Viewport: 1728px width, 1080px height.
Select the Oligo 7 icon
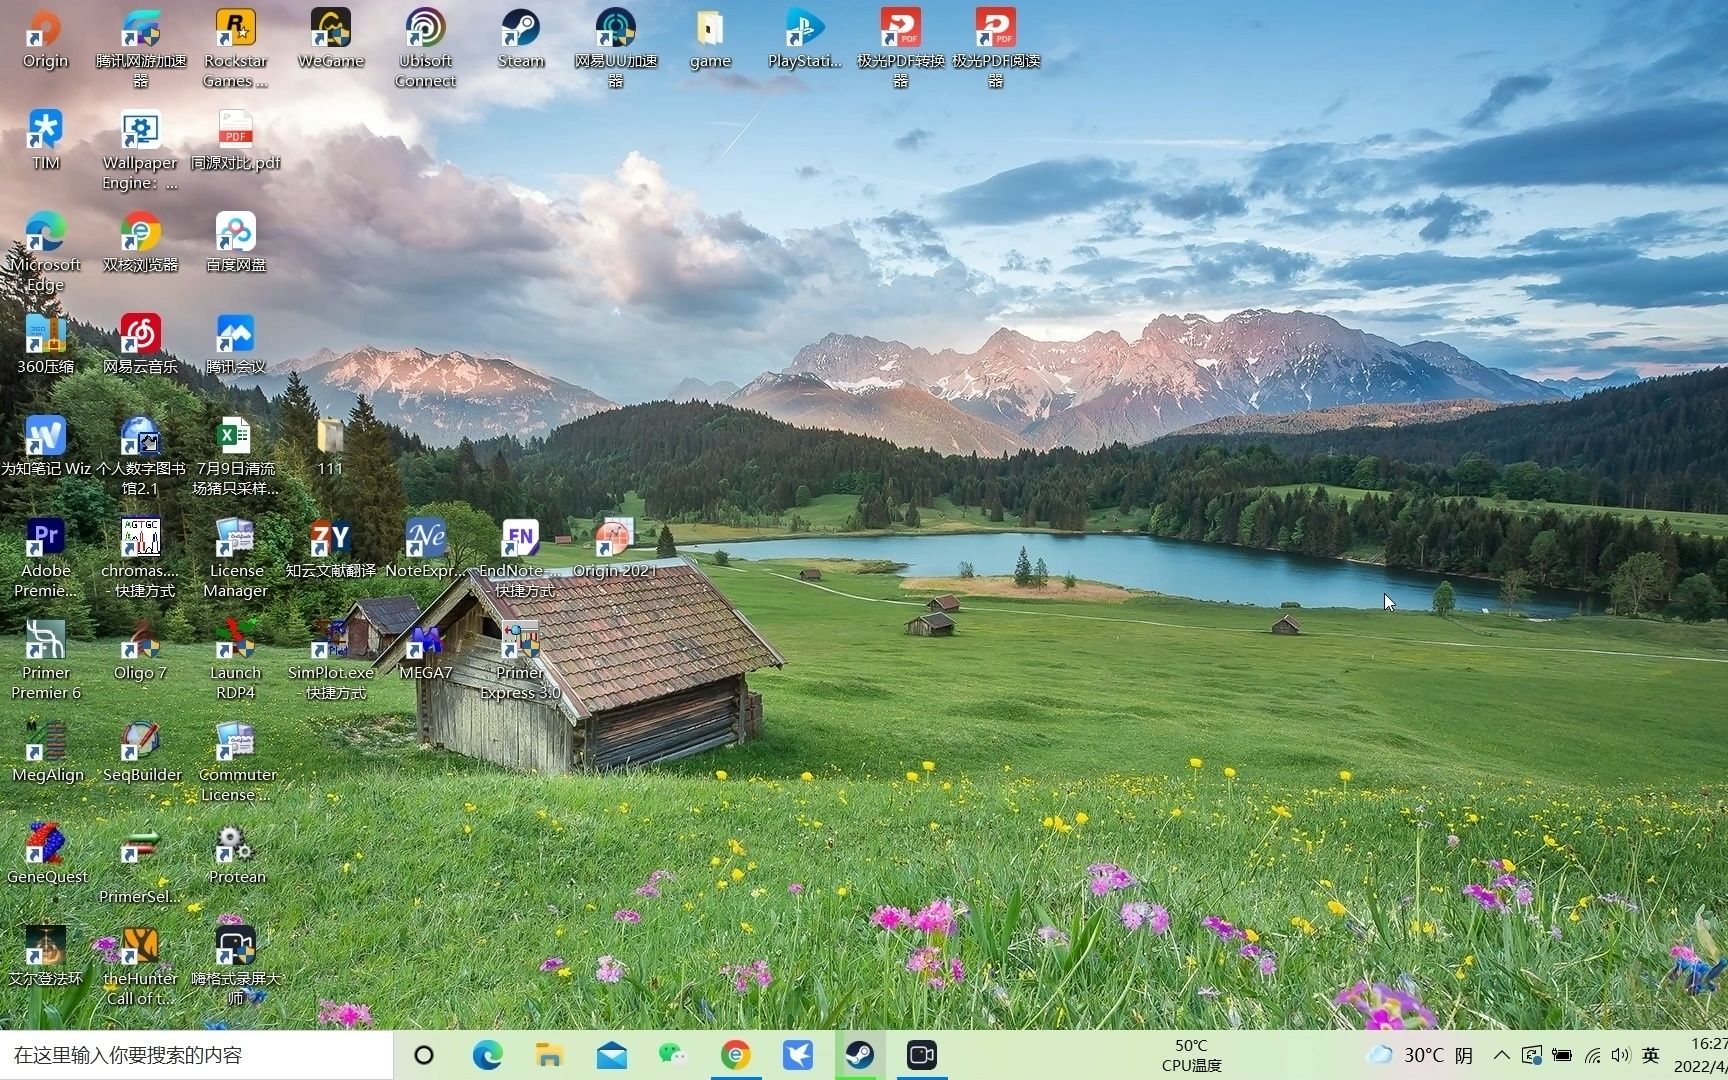[x=140, y=650]
